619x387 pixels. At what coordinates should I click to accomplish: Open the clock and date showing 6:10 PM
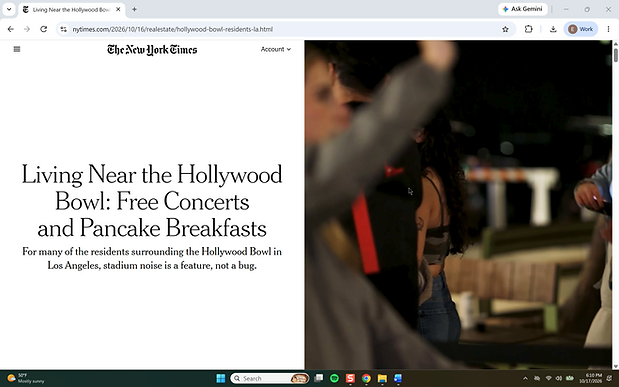pos(591,378)
